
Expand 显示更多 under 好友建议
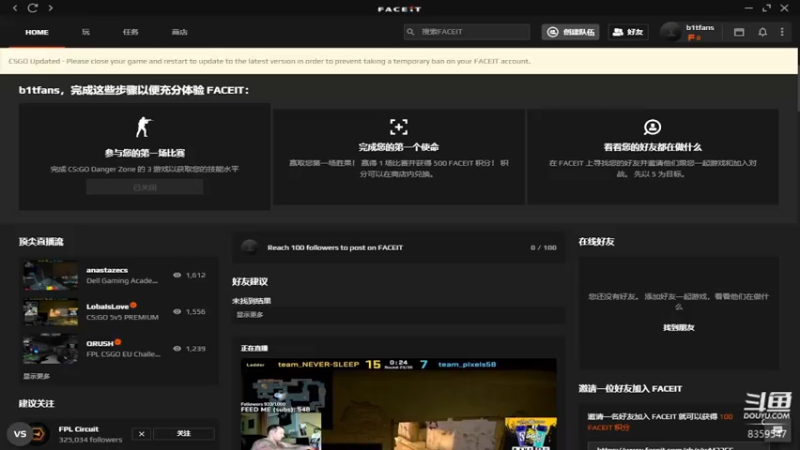click(249, 315)
